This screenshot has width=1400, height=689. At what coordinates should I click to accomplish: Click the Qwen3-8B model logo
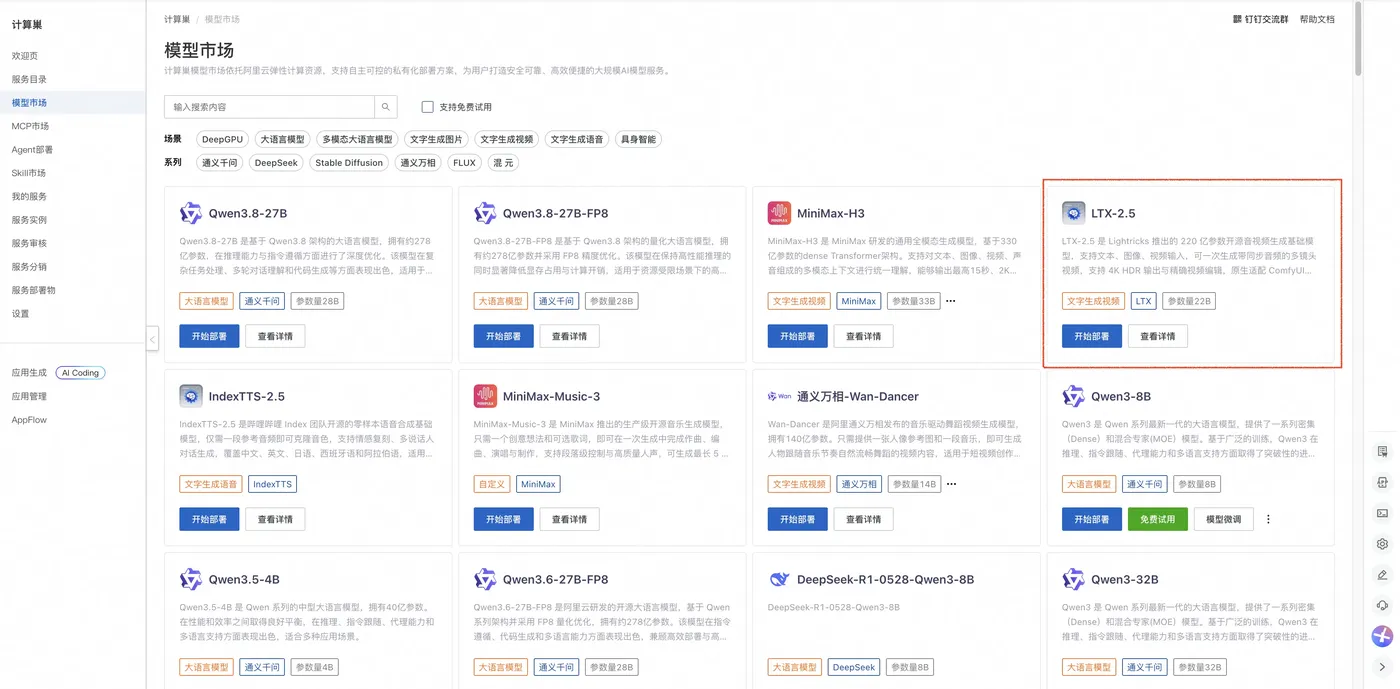(1073, 396)
